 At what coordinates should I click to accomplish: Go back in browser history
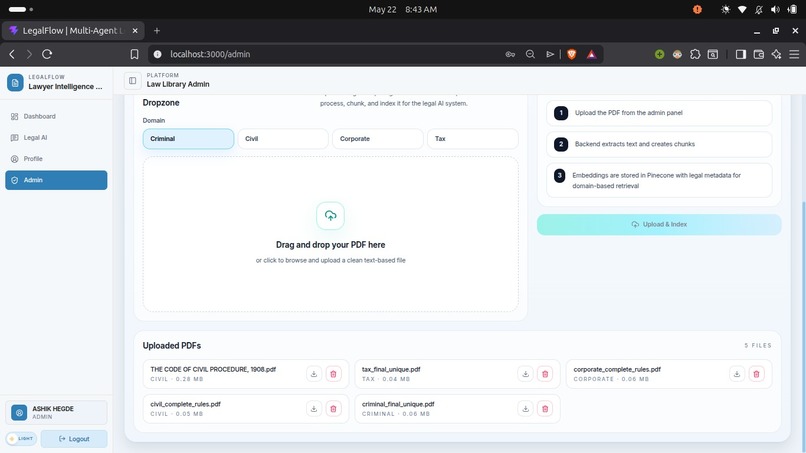coord(12,54)
